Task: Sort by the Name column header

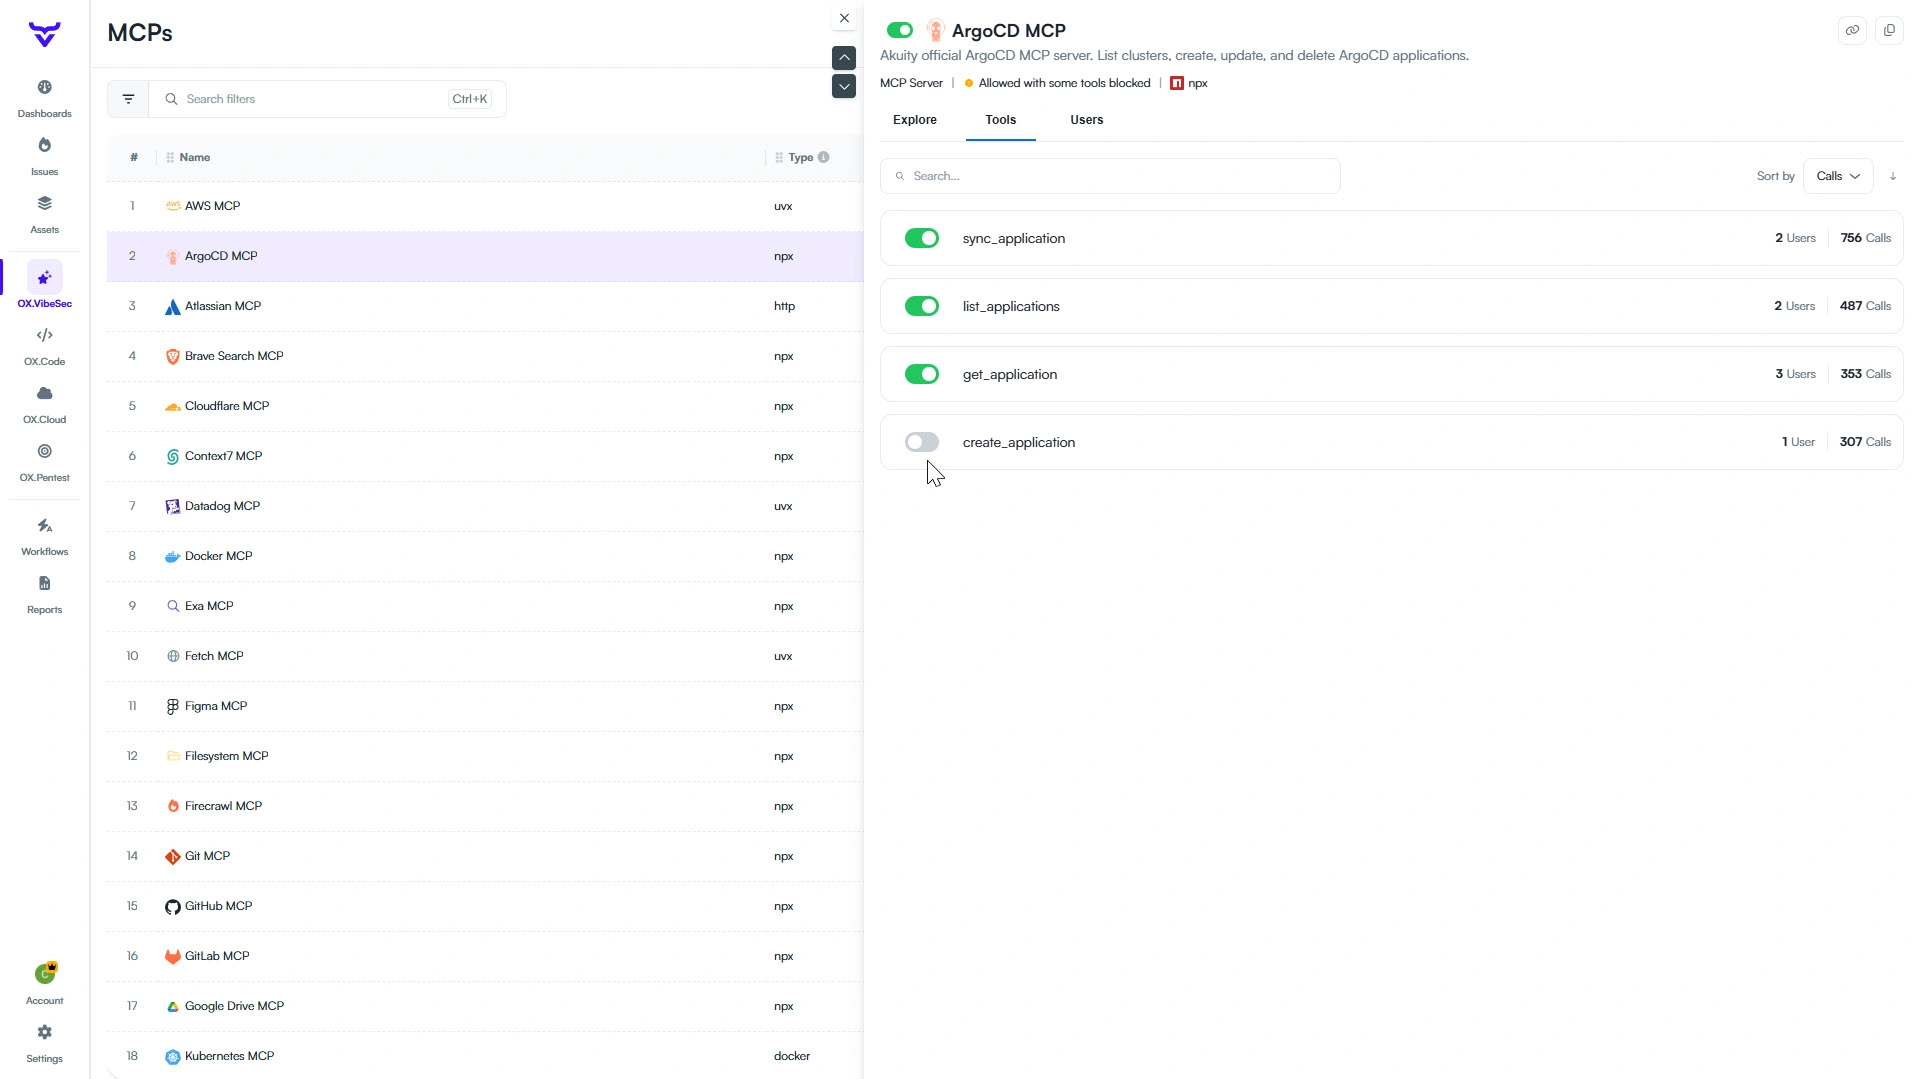Action: (x=194, y=157)
